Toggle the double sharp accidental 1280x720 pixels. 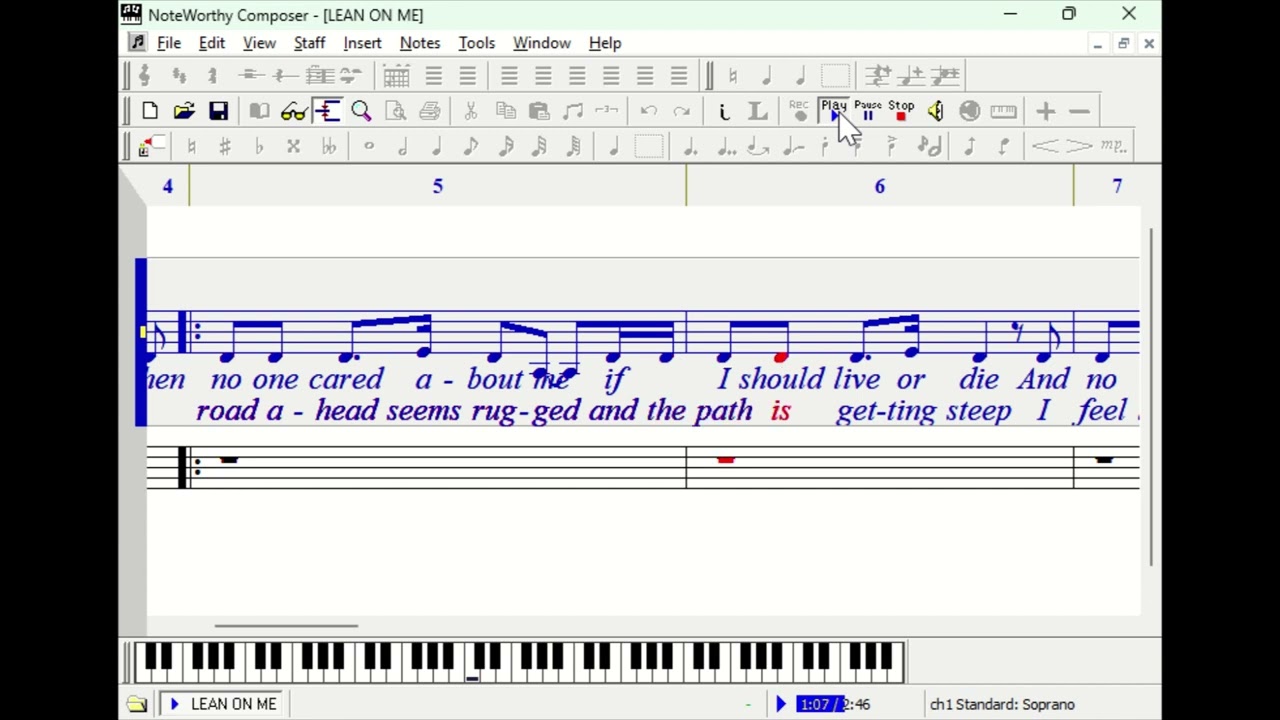293,147
